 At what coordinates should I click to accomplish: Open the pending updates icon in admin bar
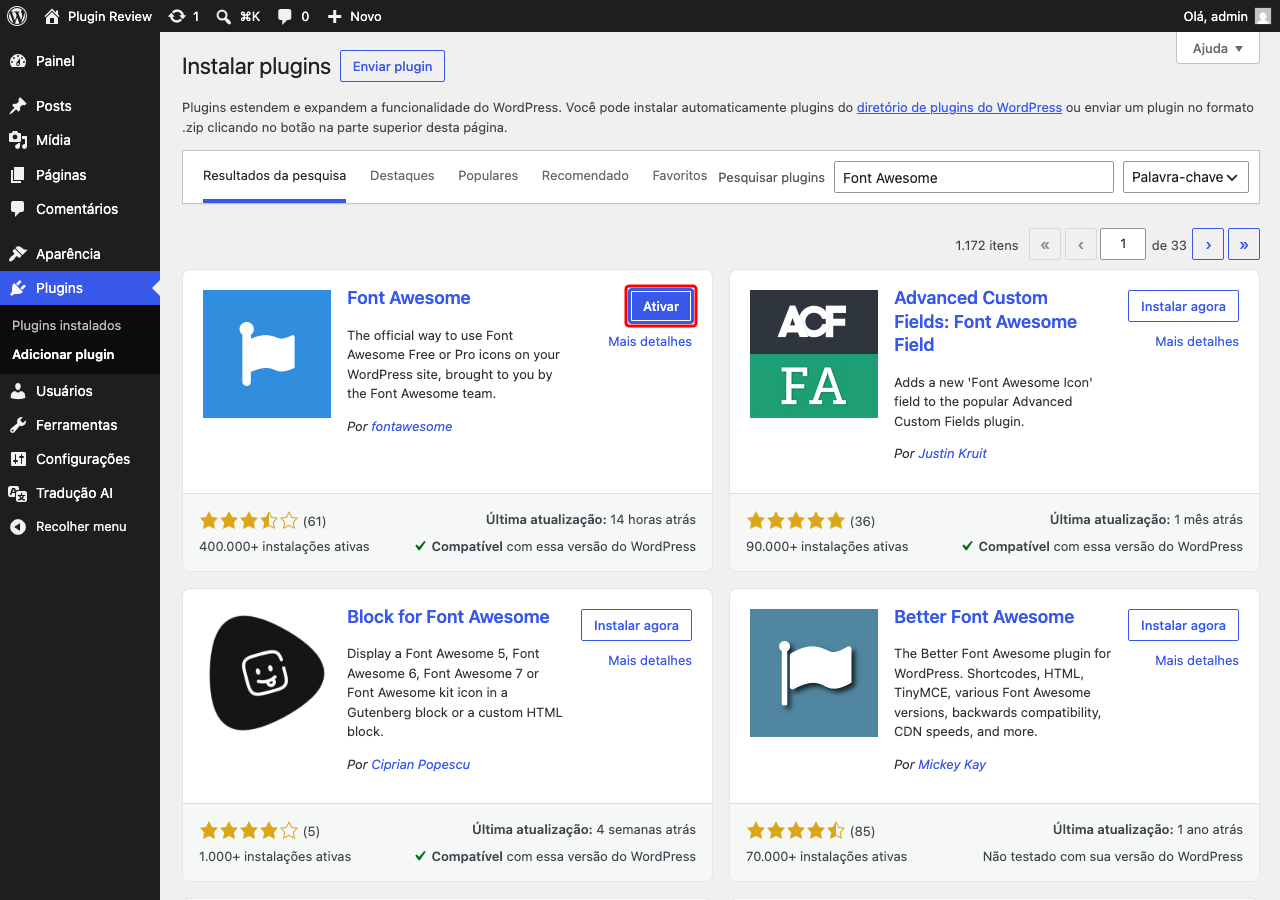[x=177, y=16]
